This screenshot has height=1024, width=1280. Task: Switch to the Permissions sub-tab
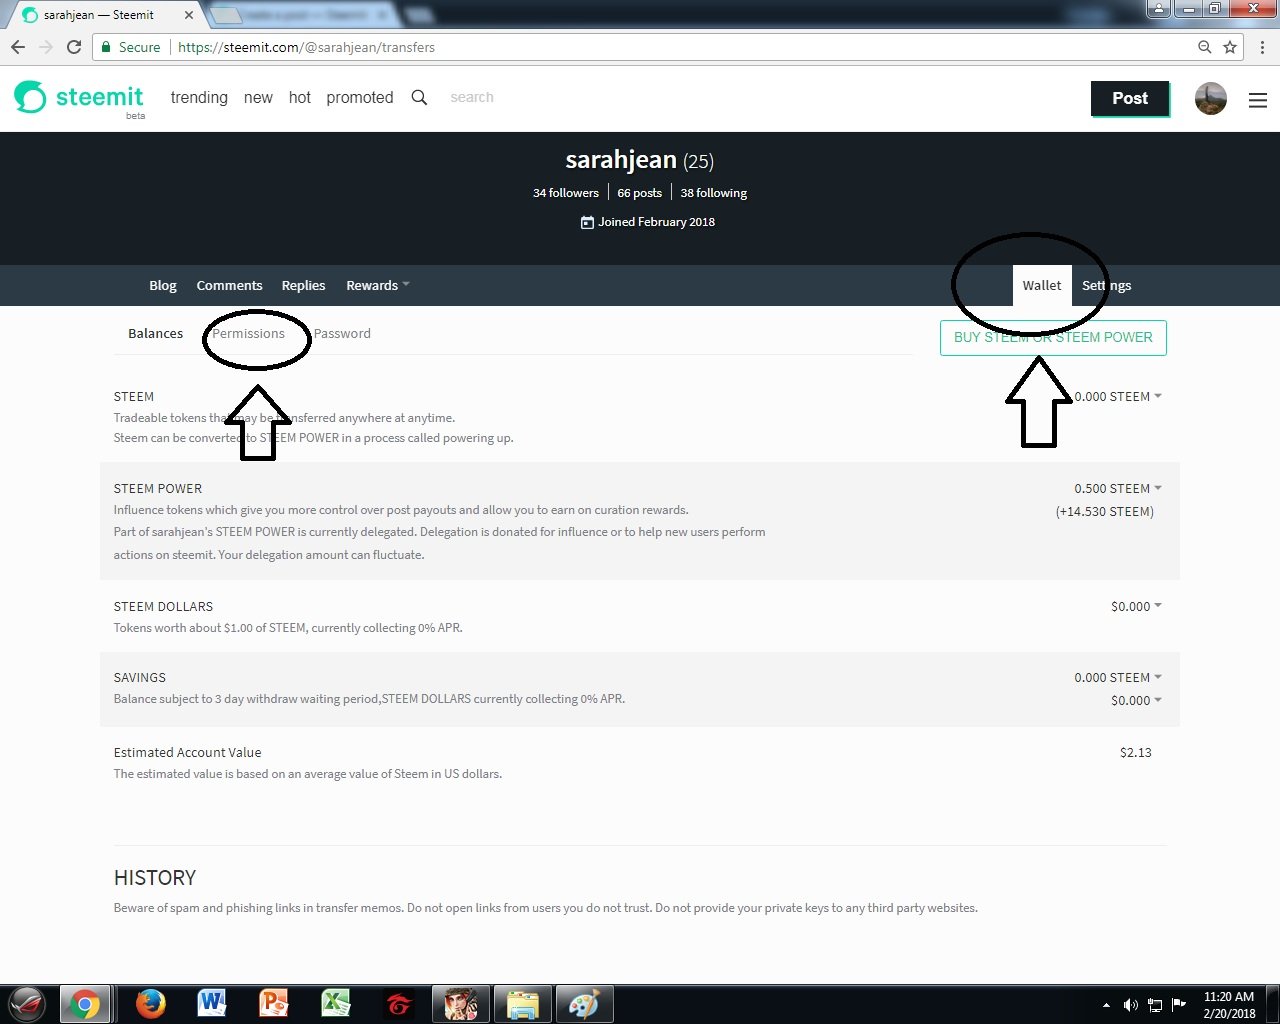click(248, 333)
